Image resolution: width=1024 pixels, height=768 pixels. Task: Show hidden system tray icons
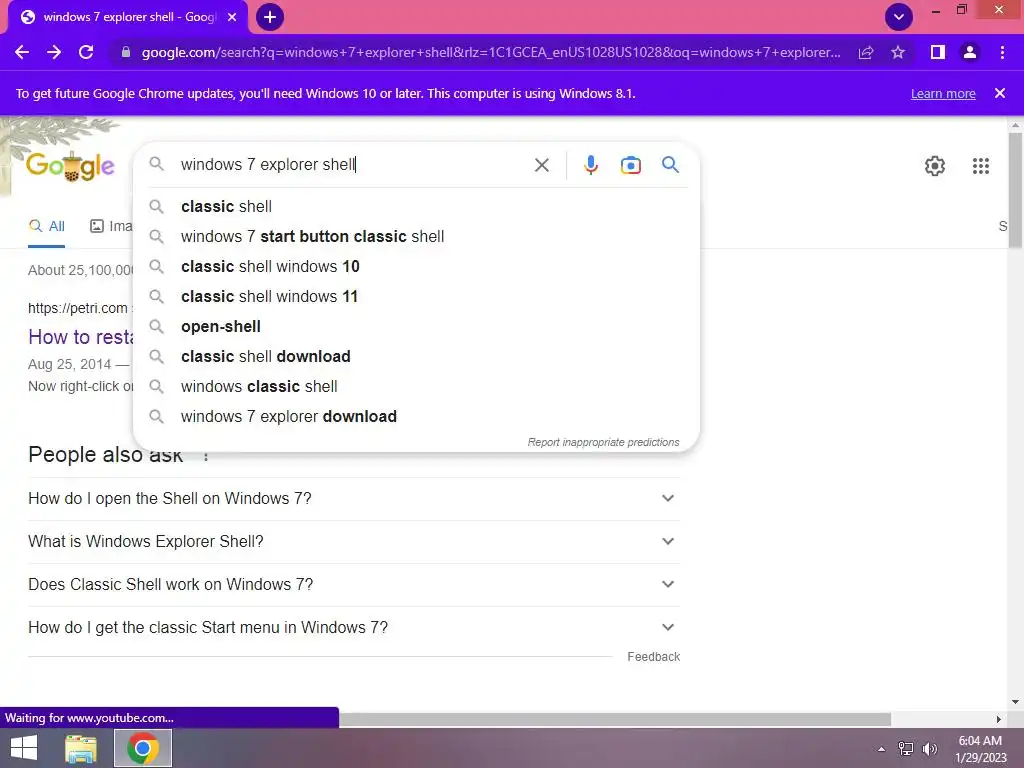pos(881,749)
